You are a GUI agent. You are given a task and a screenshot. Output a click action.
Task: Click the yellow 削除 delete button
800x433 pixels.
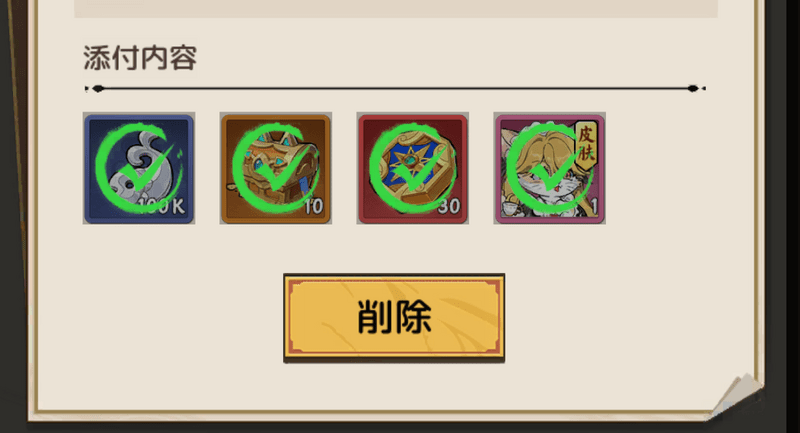394,317
